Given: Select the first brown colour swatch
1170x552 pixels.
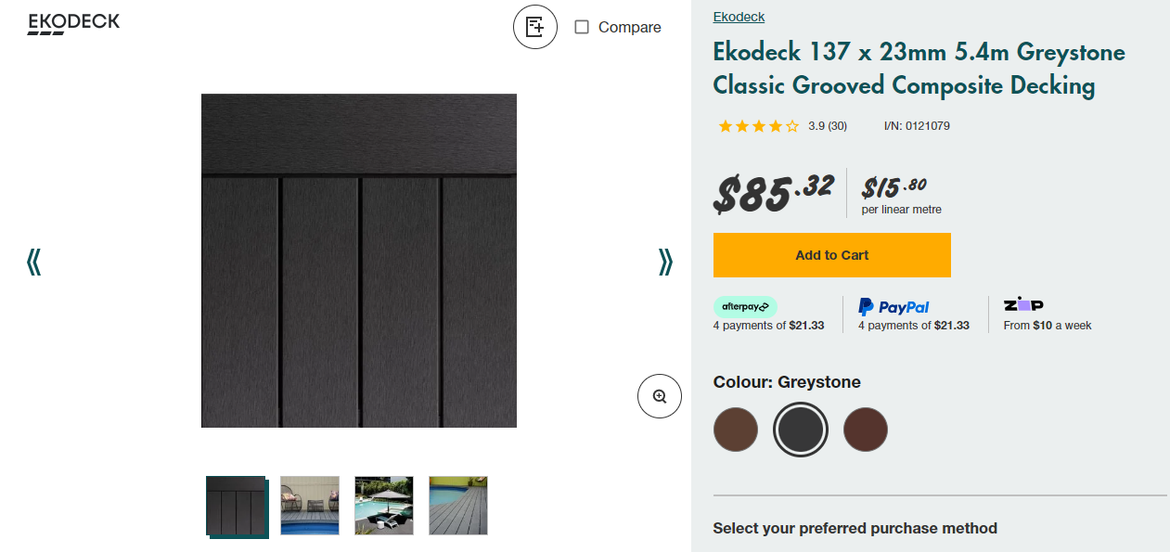Looking at the screenshot, I should tap(735, 430).
